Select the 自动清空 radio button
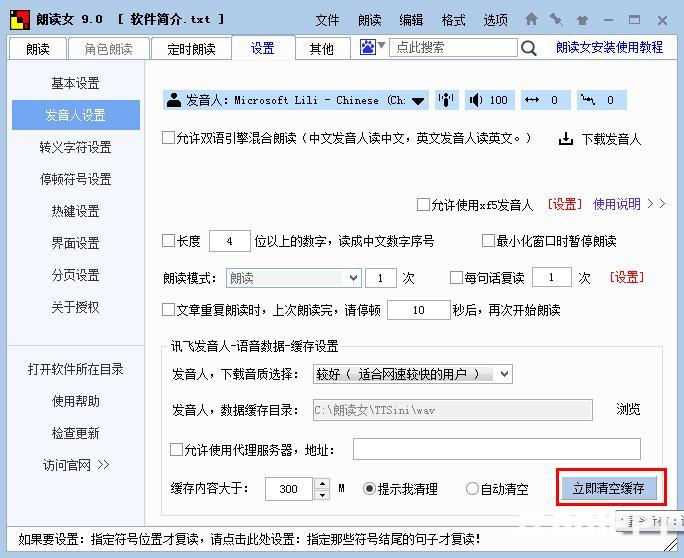This screenshot has height=558, width=684. 472,489
